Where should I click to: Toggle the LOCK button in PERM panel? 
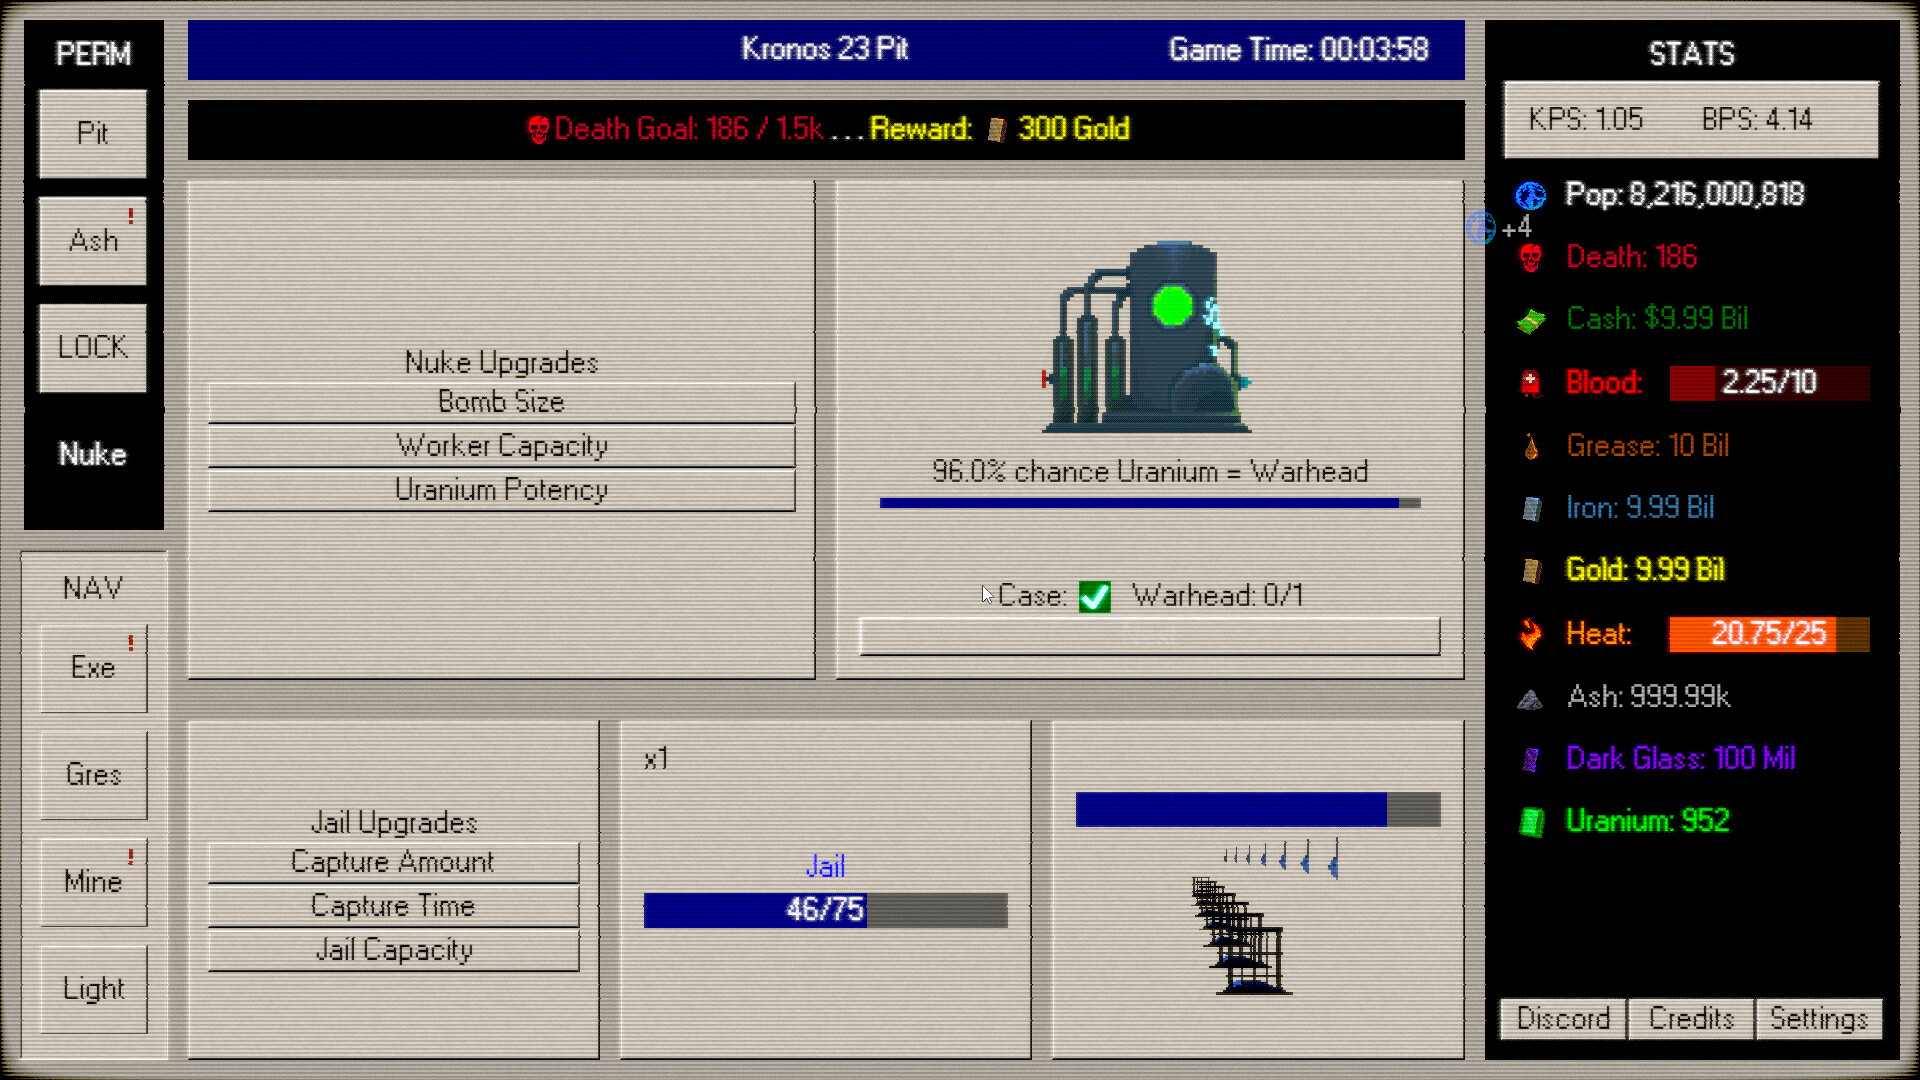(x=91, y=347)
